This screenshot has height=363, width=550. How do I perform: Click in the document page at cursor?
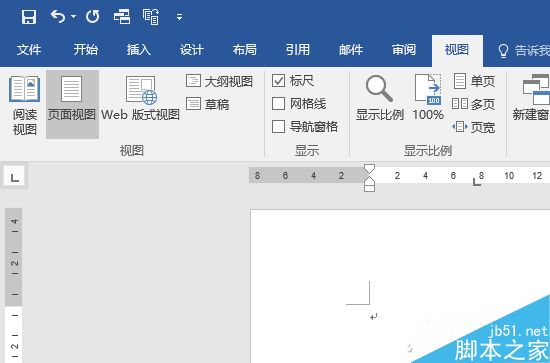(x=373, y=317)
